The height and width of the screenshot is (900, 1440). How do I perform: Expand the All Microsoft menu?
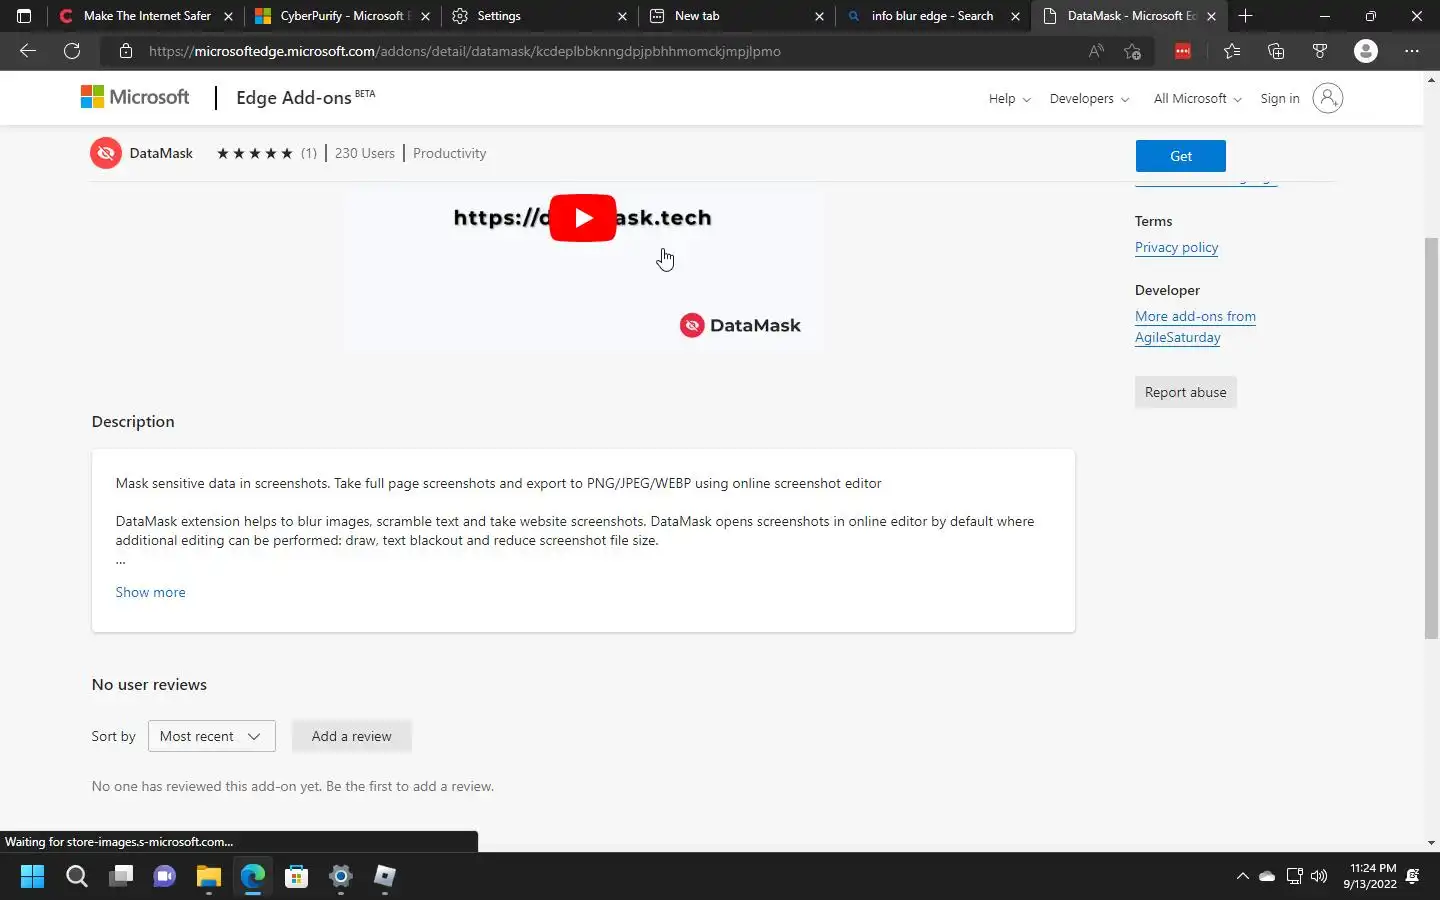[1197, 98]
